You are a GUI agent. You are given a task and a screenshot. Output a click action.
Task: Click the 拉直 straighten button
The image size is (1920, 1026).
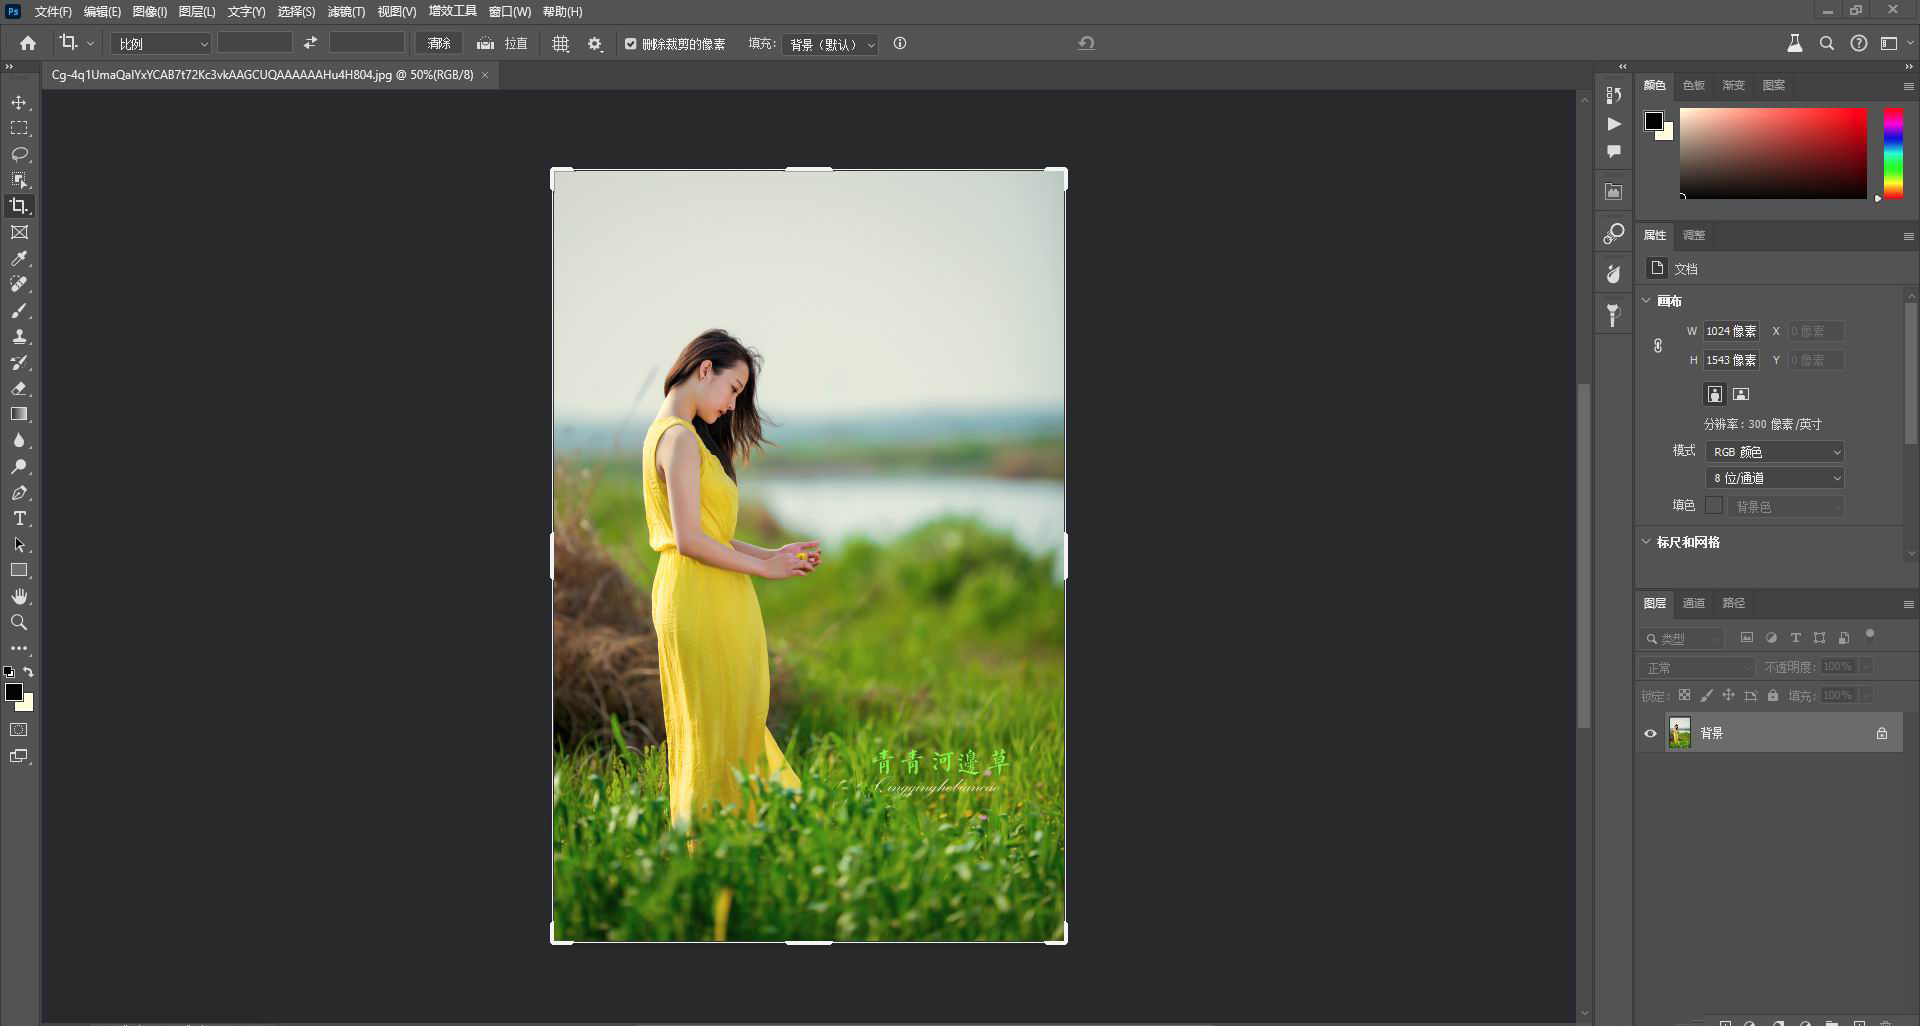(502, 44)
